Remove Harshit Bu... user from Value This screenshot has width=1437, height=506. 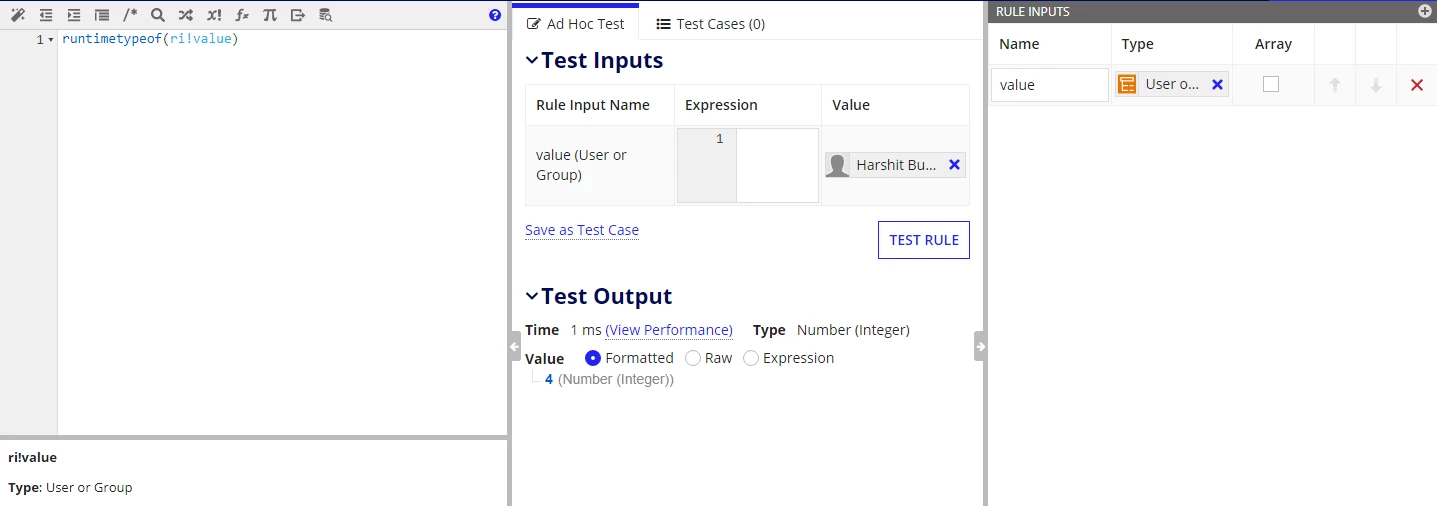tap(955, 165)
